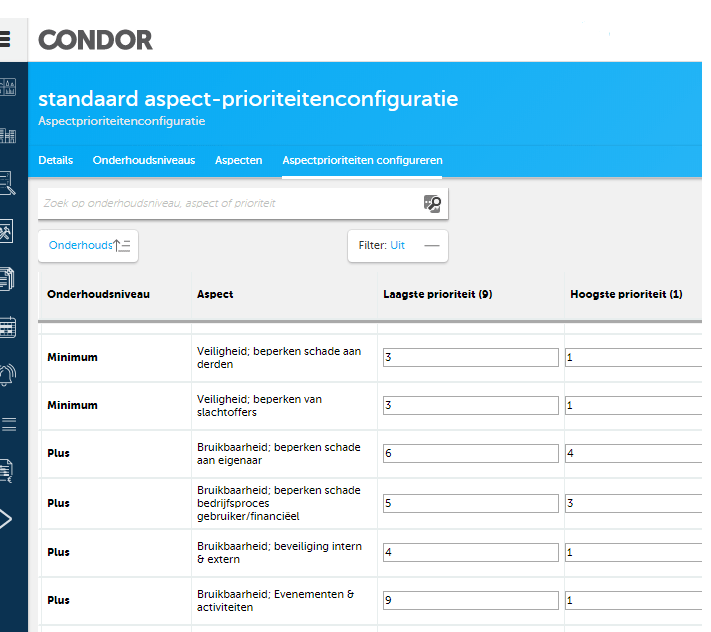Edit hoogste prioriteit for schade bedrijfsproces
The image size is (711, 632).
click(x=633, y=503)
